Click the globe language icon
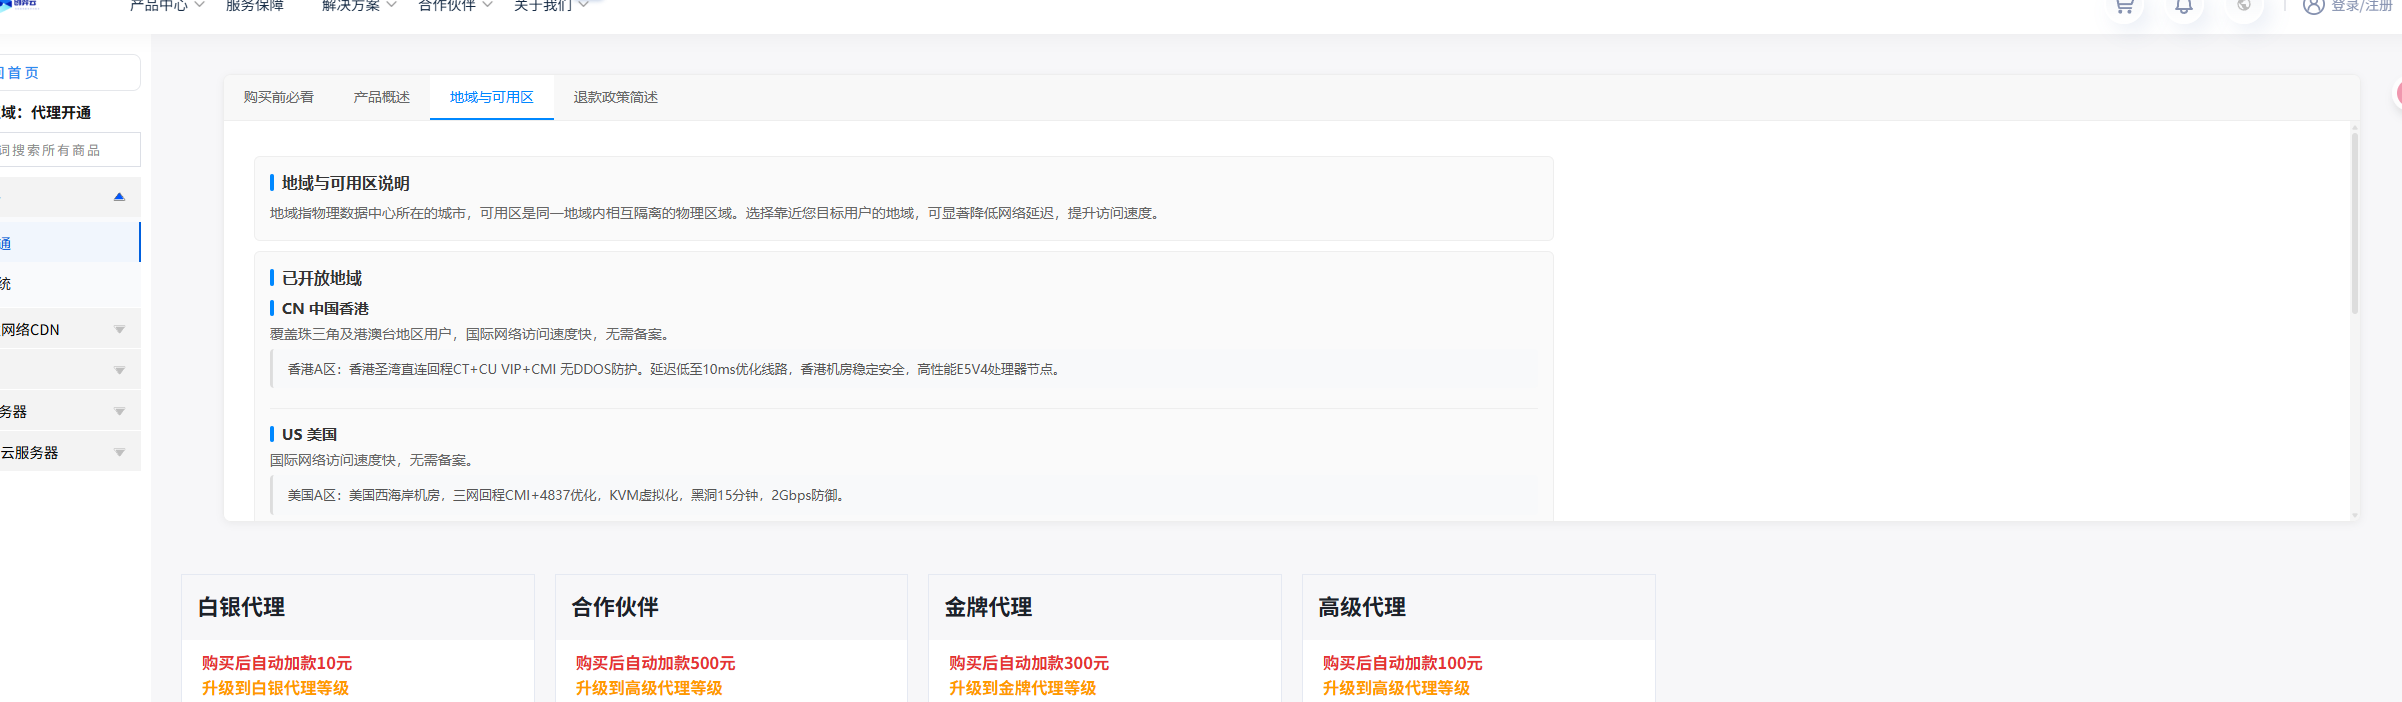Screen dimensions: 2402x702 [x=2244, y=6]
